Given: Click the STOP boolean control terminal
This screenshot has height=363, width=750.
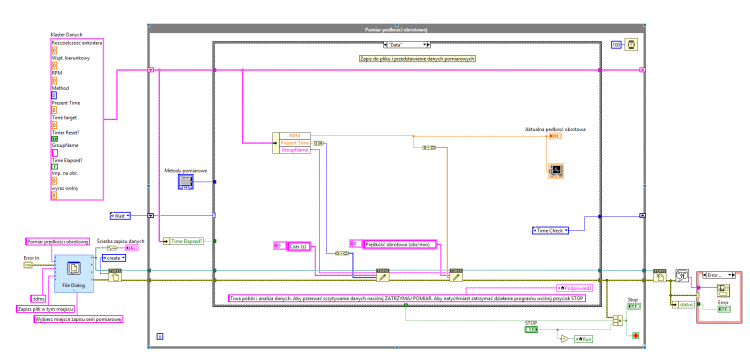Looking at the screenshot, I should (531, 330).
